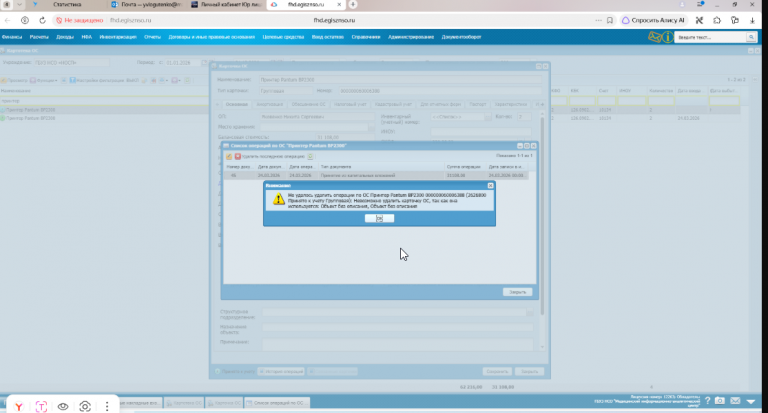This screenshot has height=413, width=768.
Task: Switch to Основная tab in Карточка ОС
Action: coord(237,104)
